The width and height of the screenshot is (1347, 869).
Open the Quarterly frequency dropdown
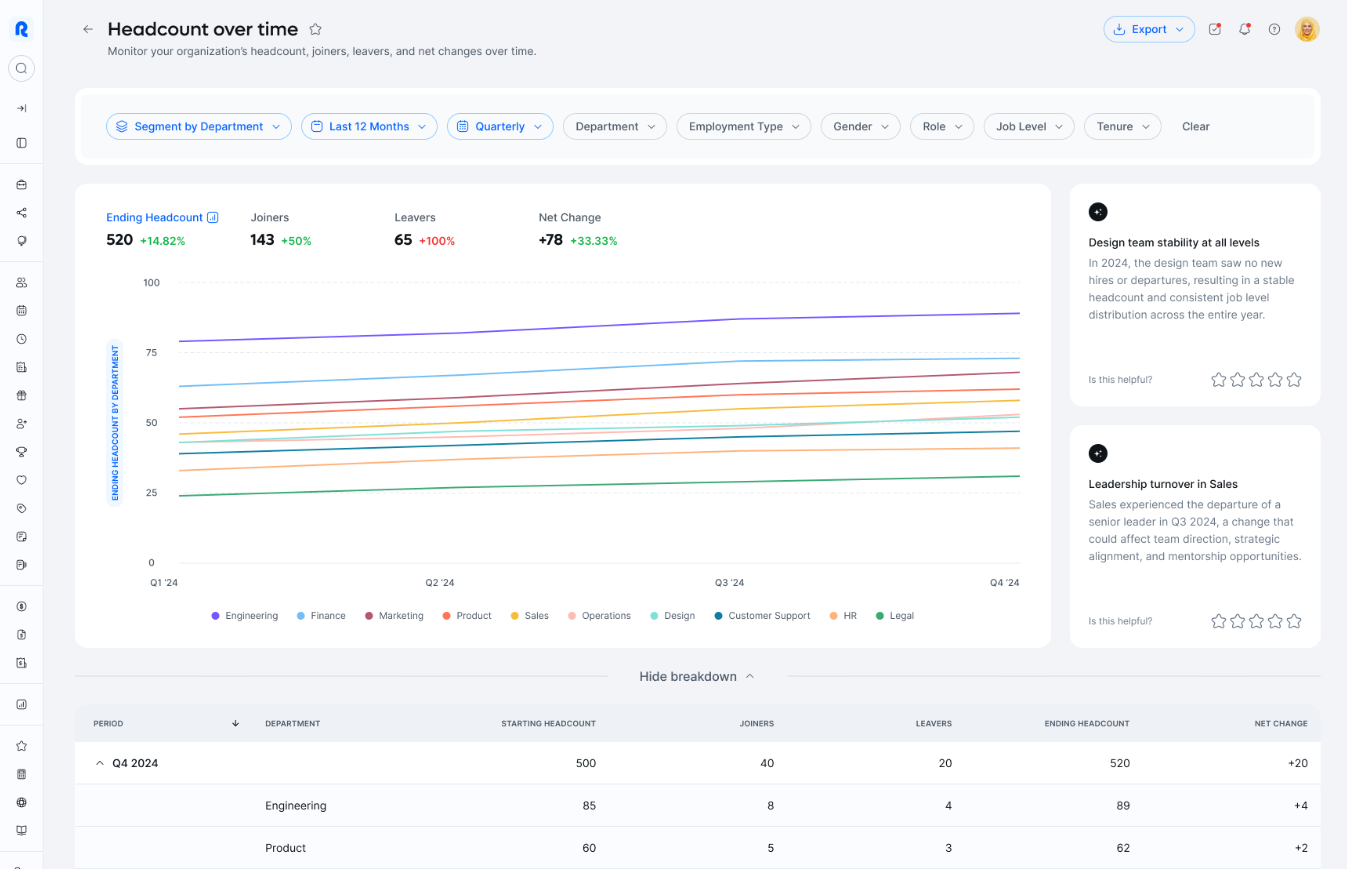(x=500, y=126)
